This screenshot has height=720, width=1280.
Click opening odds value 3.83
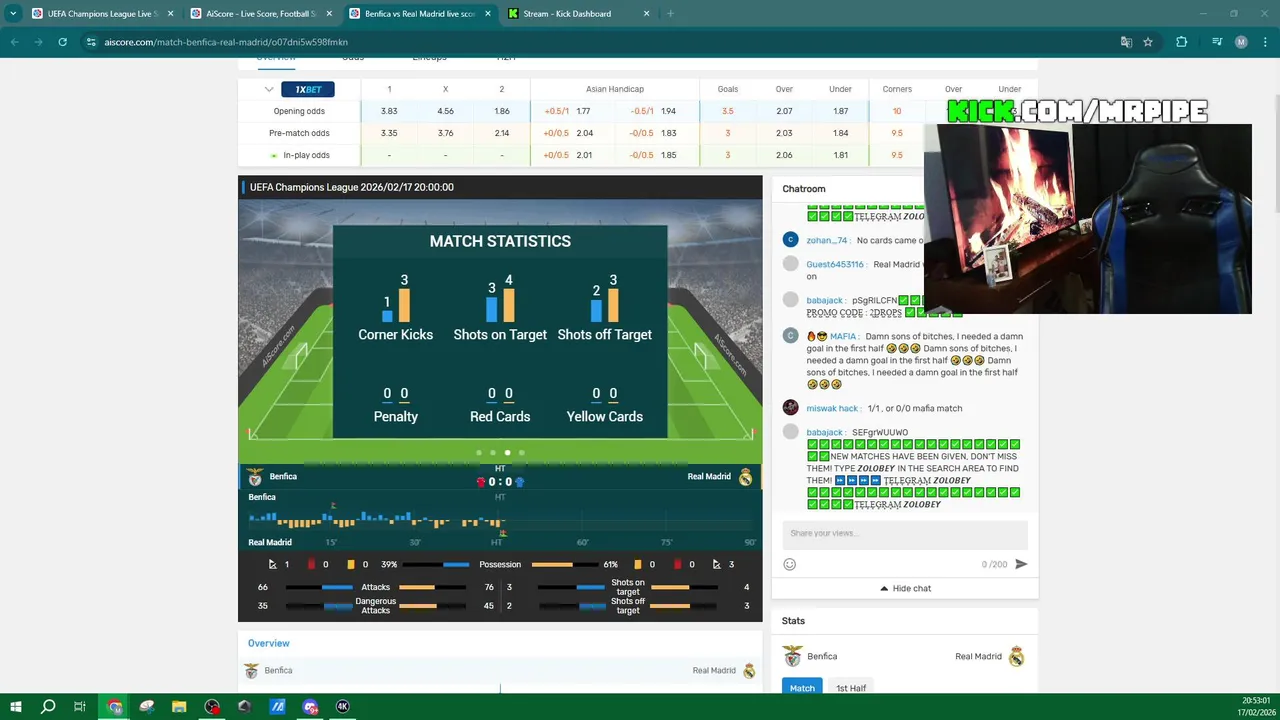[389, 111]
